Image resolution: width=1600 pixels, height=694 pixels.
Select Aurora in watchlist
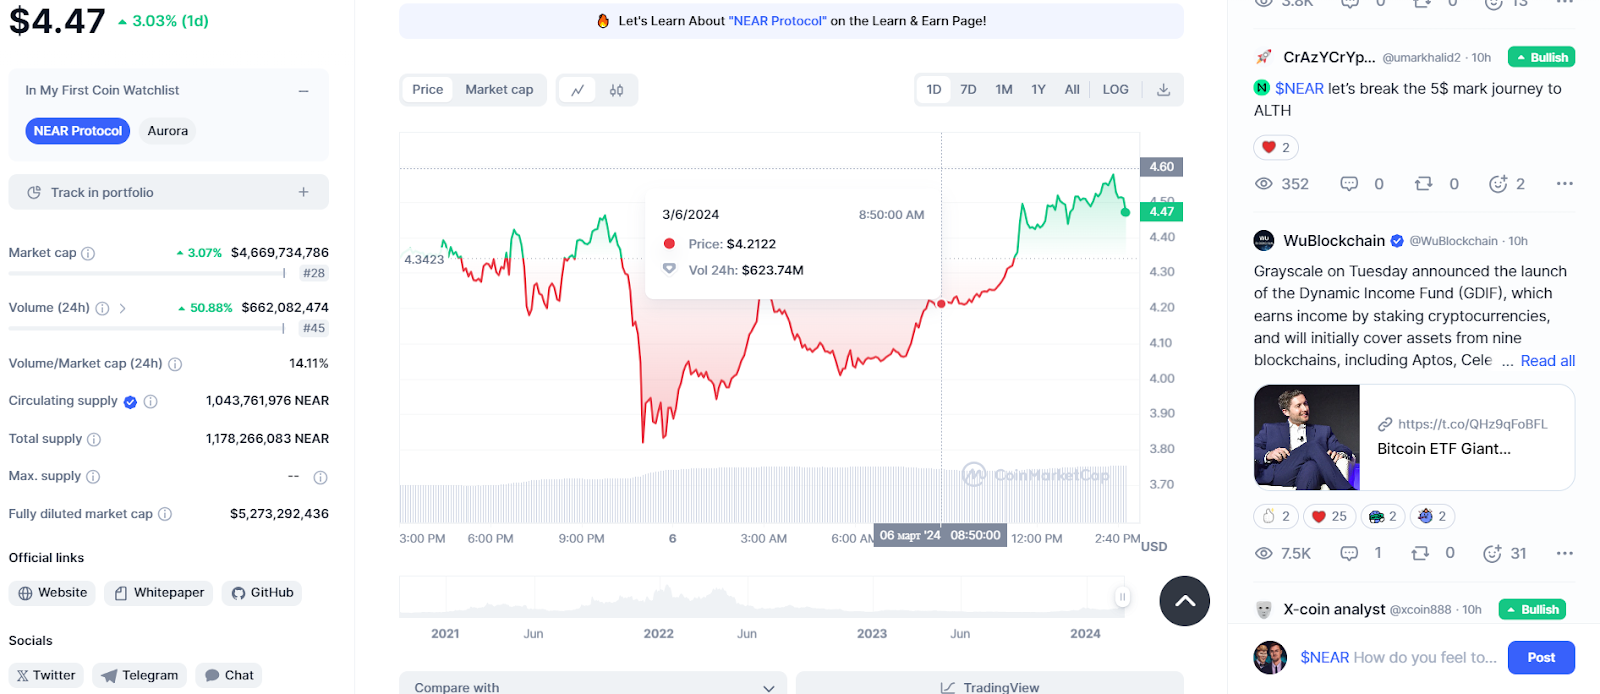pyautogui.click(x=167, y=131)
